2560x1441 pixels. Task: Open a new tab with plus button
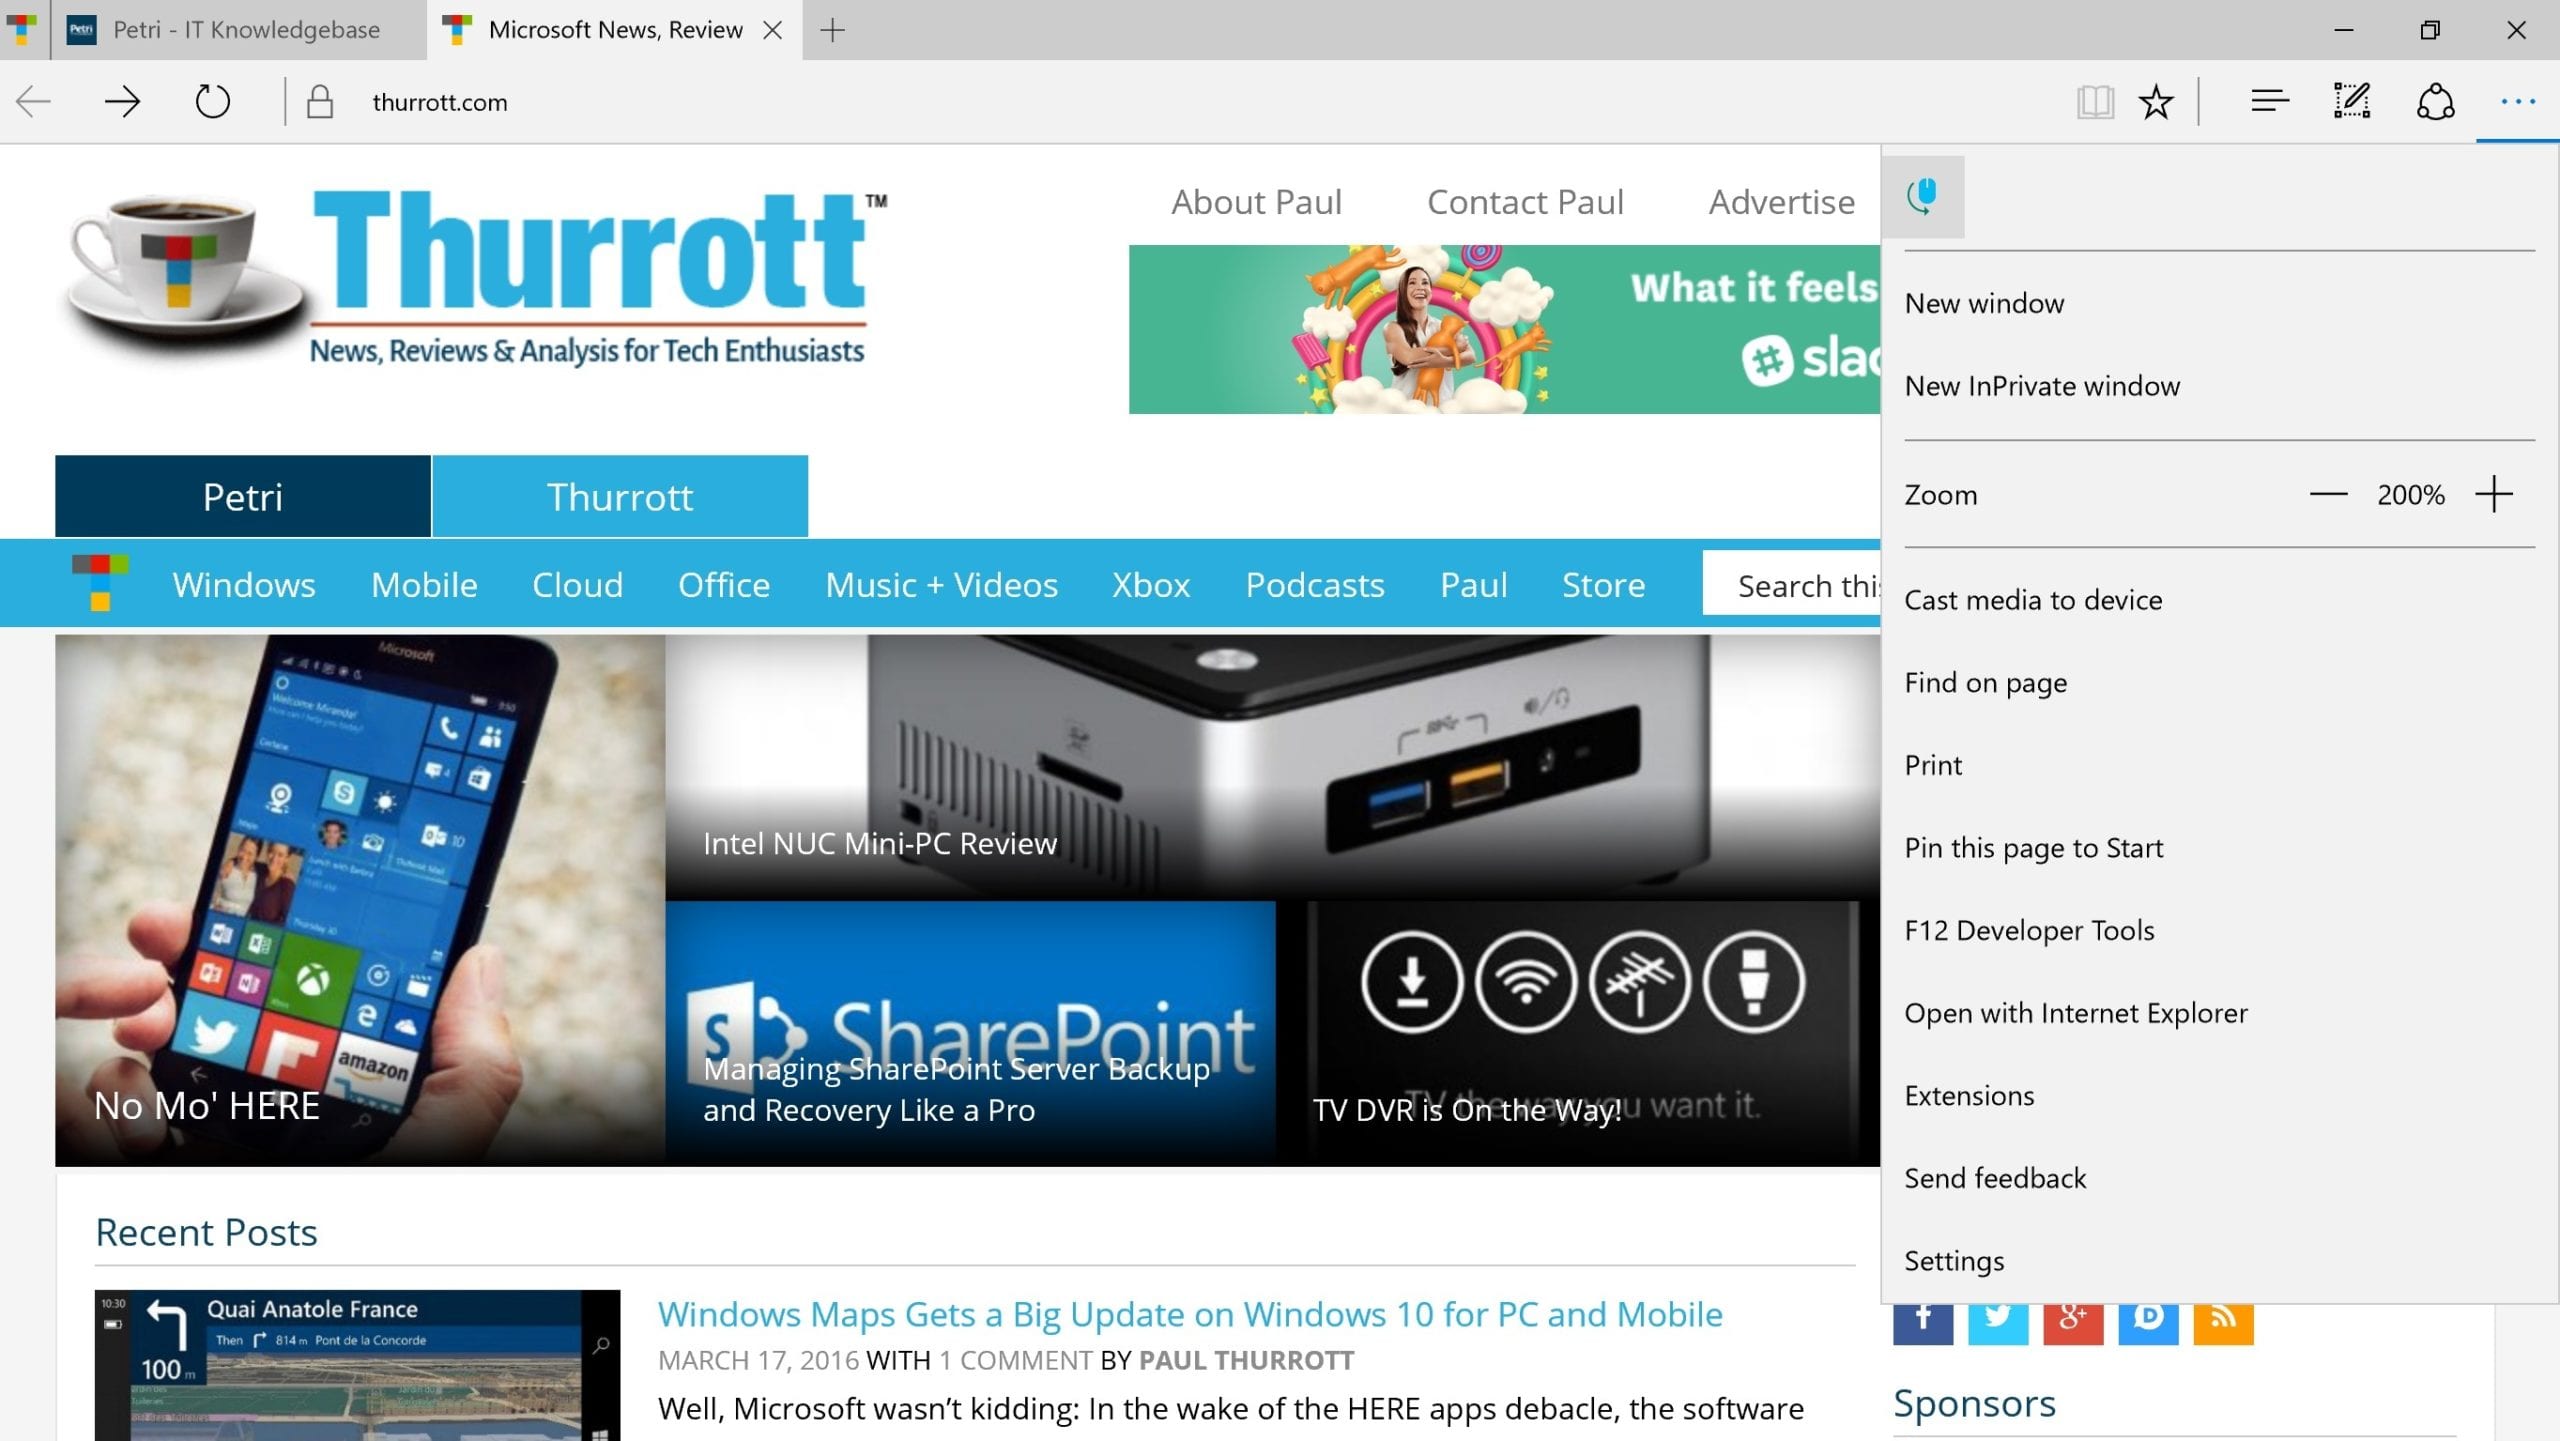pos(832,30)
